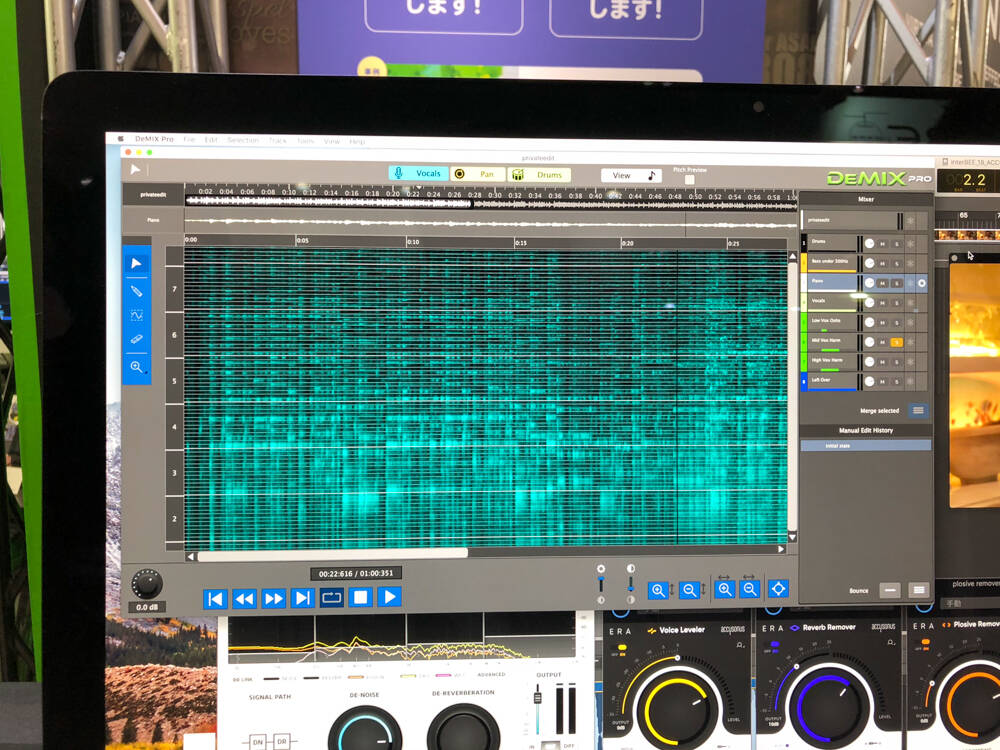Click the fit-to-view target icon
Screen dimensions: 1000x750
778,588
